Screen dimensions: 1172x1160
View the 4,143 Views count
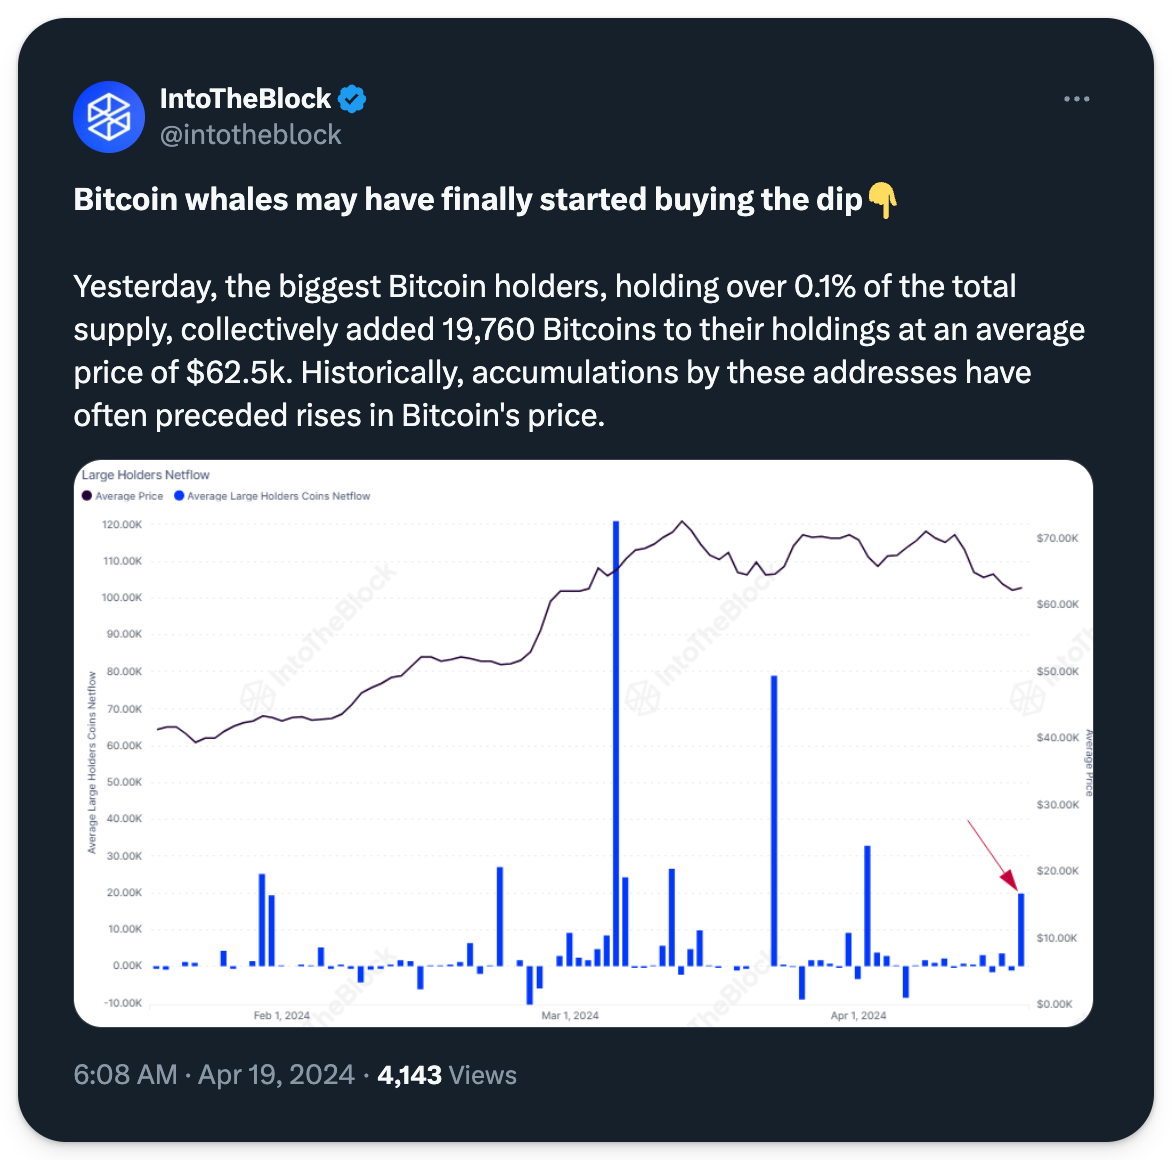[447, 1075]
